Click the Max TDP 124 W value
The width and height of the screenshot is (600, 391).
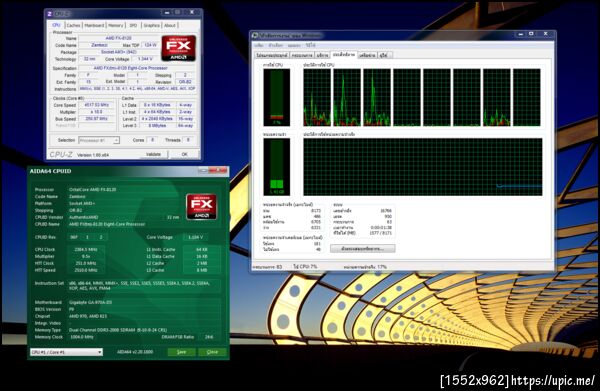tap(151, 45)
